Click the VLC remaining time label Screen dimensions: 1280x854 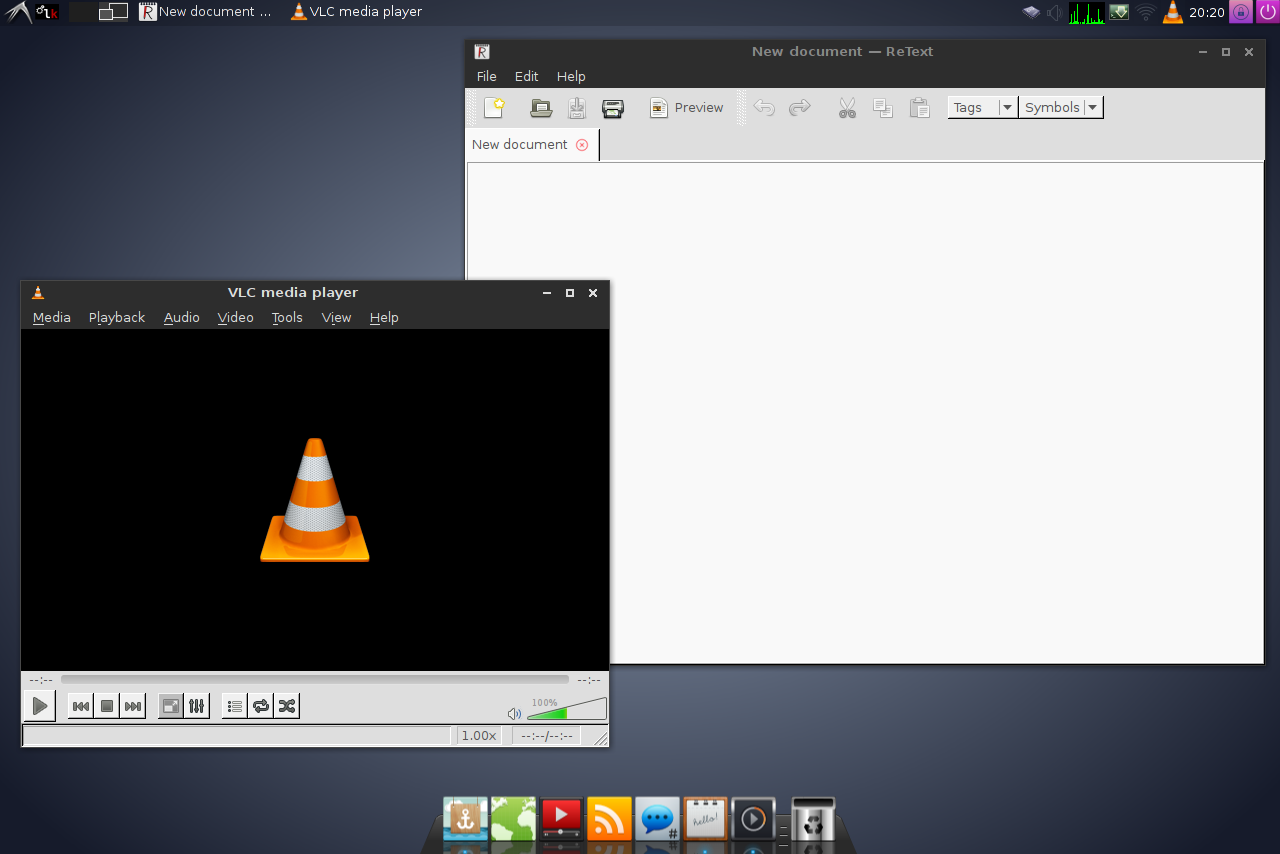588,680
